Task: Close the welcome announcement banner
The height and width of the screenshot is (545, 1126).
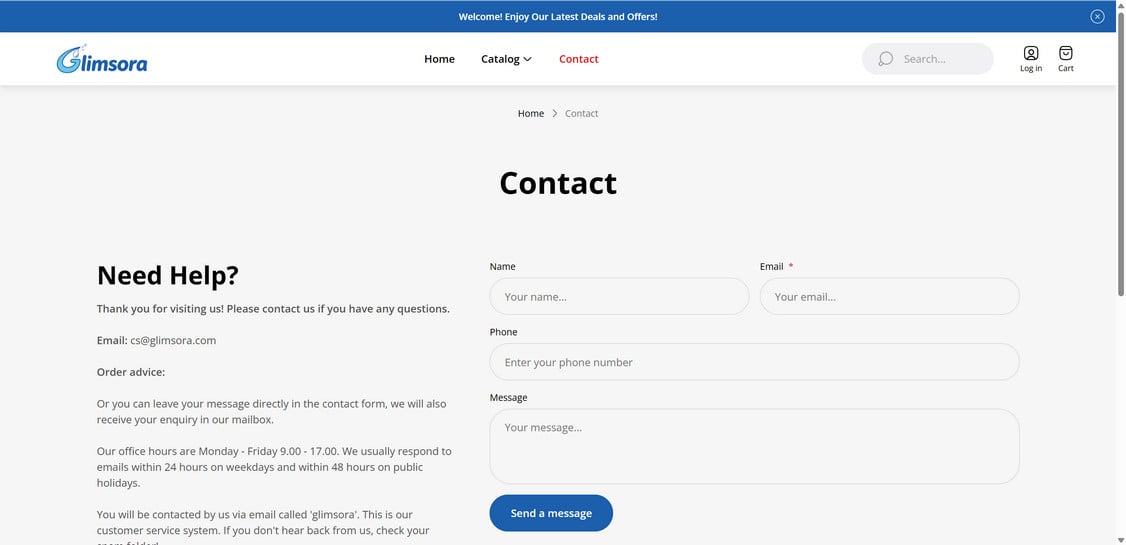Action: 1097,17
